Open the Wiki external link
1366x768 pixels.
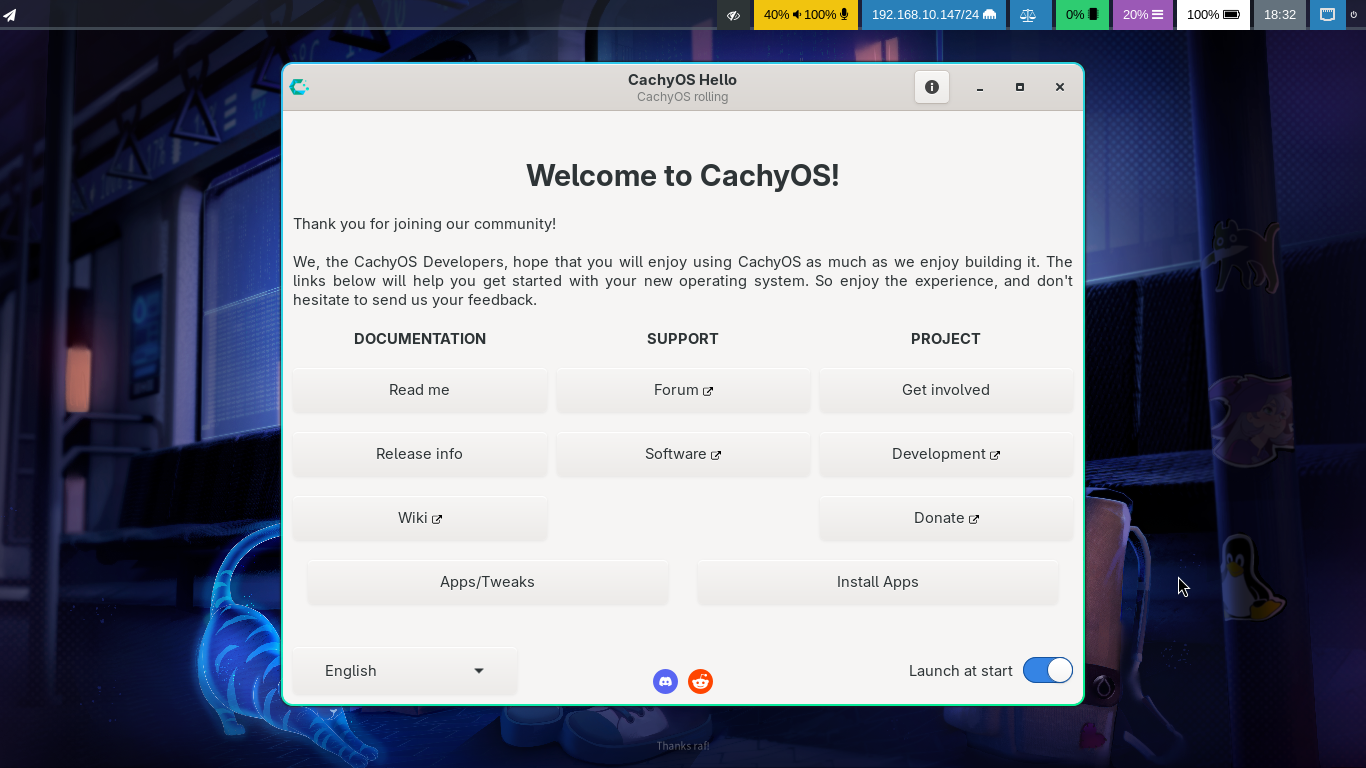pyautogui.click(x=420, y=518)
